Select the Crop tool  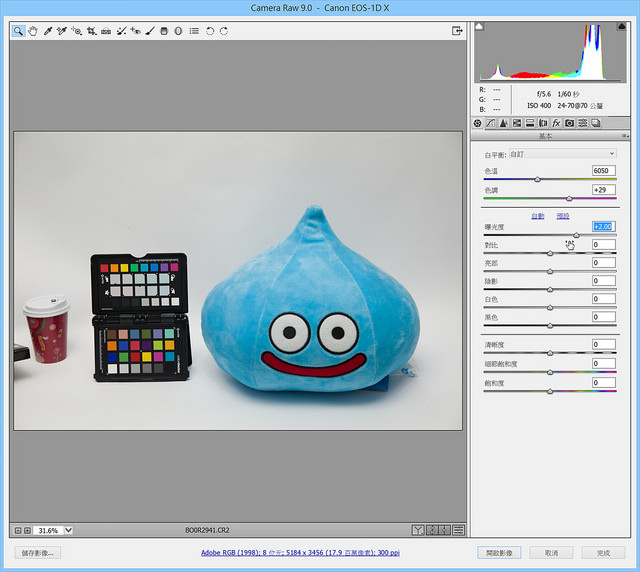click(91, 31)
